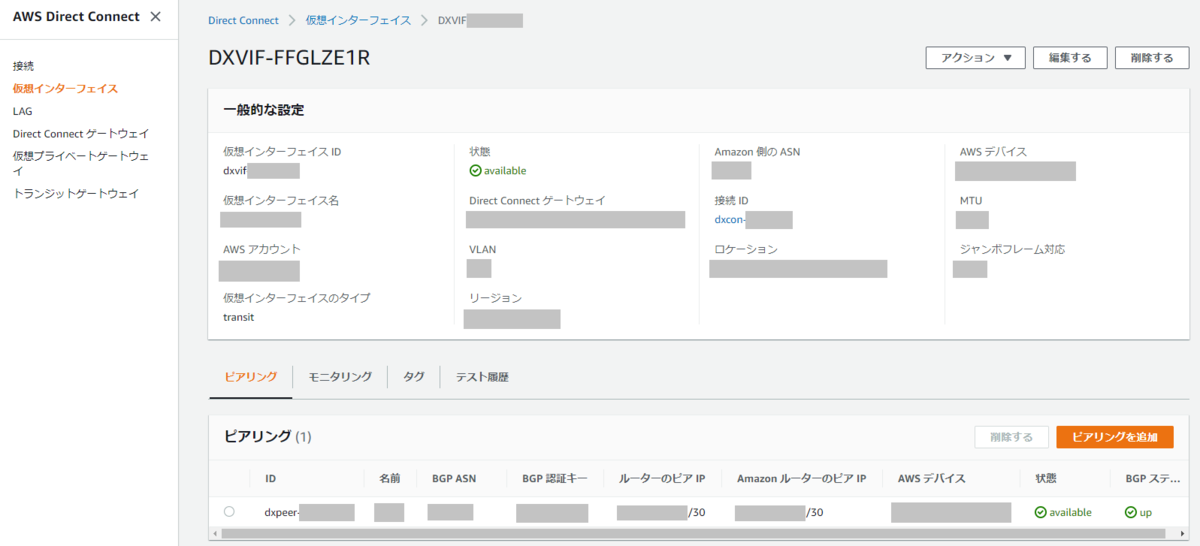Click the disabled 削除する button in the peering section

tap(1012, 437)
